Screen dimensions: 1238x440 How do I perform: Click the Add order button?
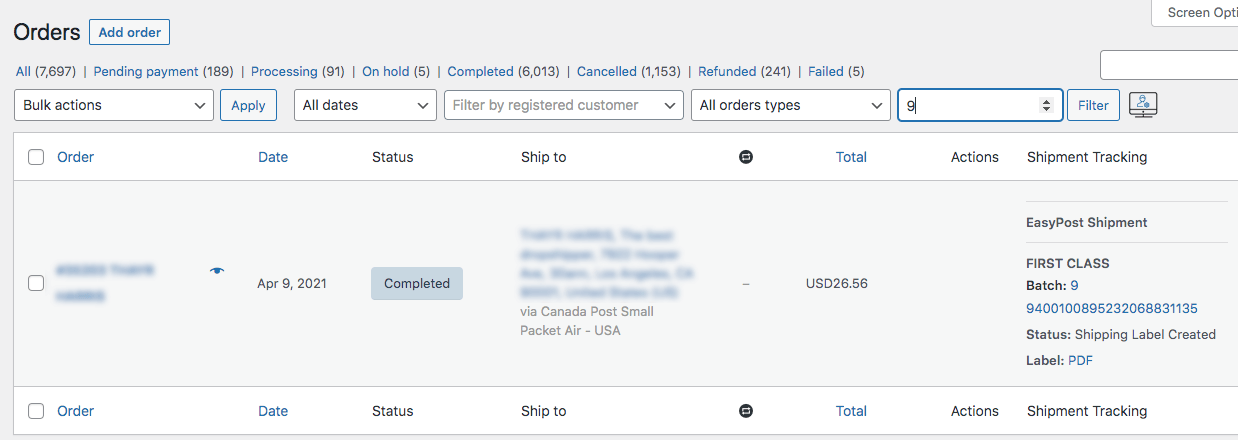pos(130,32)
